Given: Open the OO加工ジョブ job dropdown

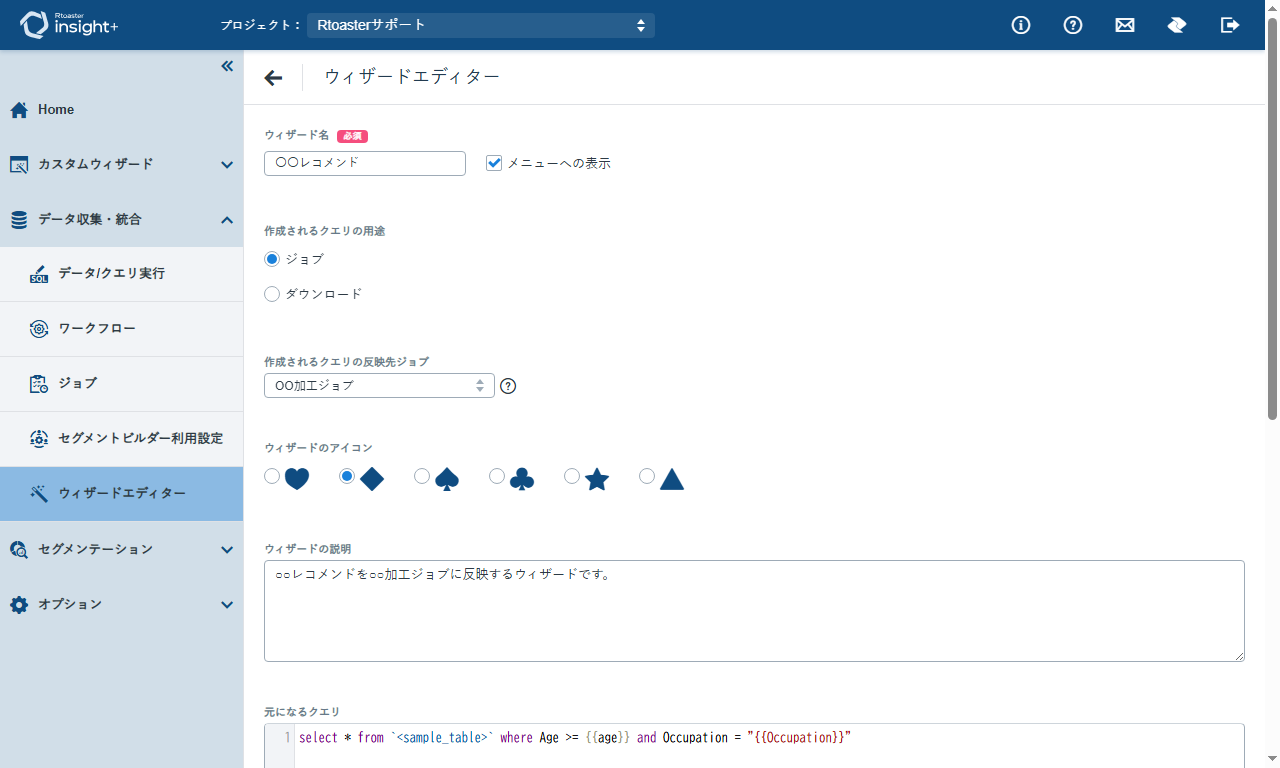Looking at the screenshot, I should pyautogui.click(x=379, y=385).
